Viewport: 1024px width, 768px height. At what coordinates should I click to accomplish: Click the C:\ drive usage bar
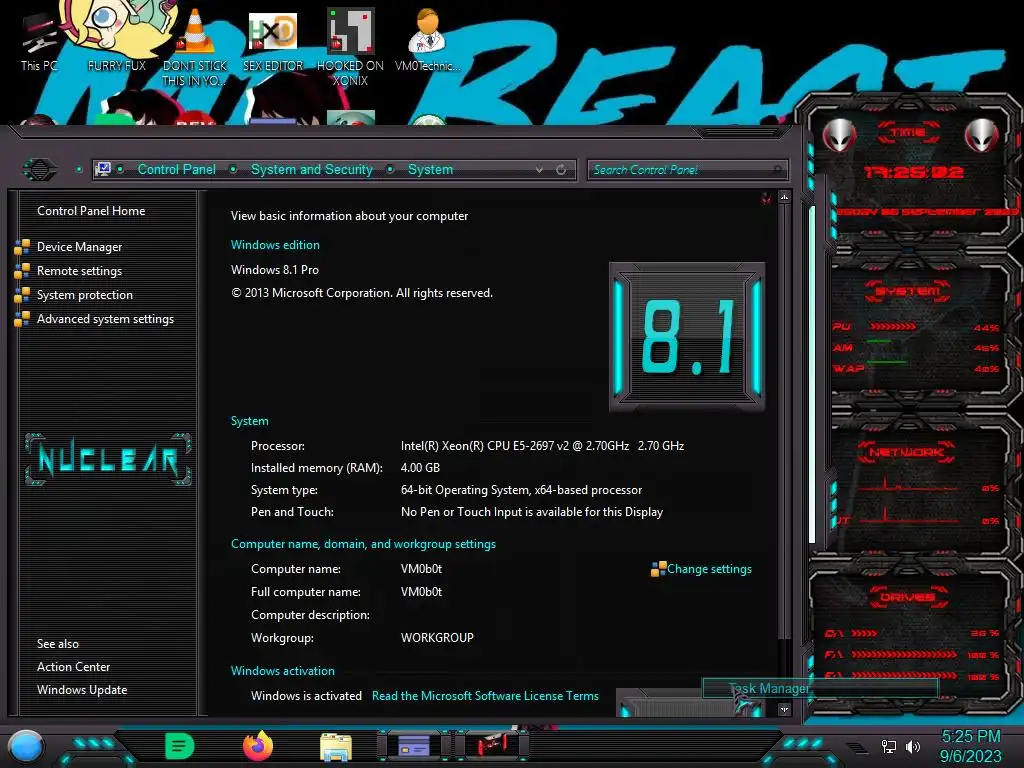pos(863,633)
